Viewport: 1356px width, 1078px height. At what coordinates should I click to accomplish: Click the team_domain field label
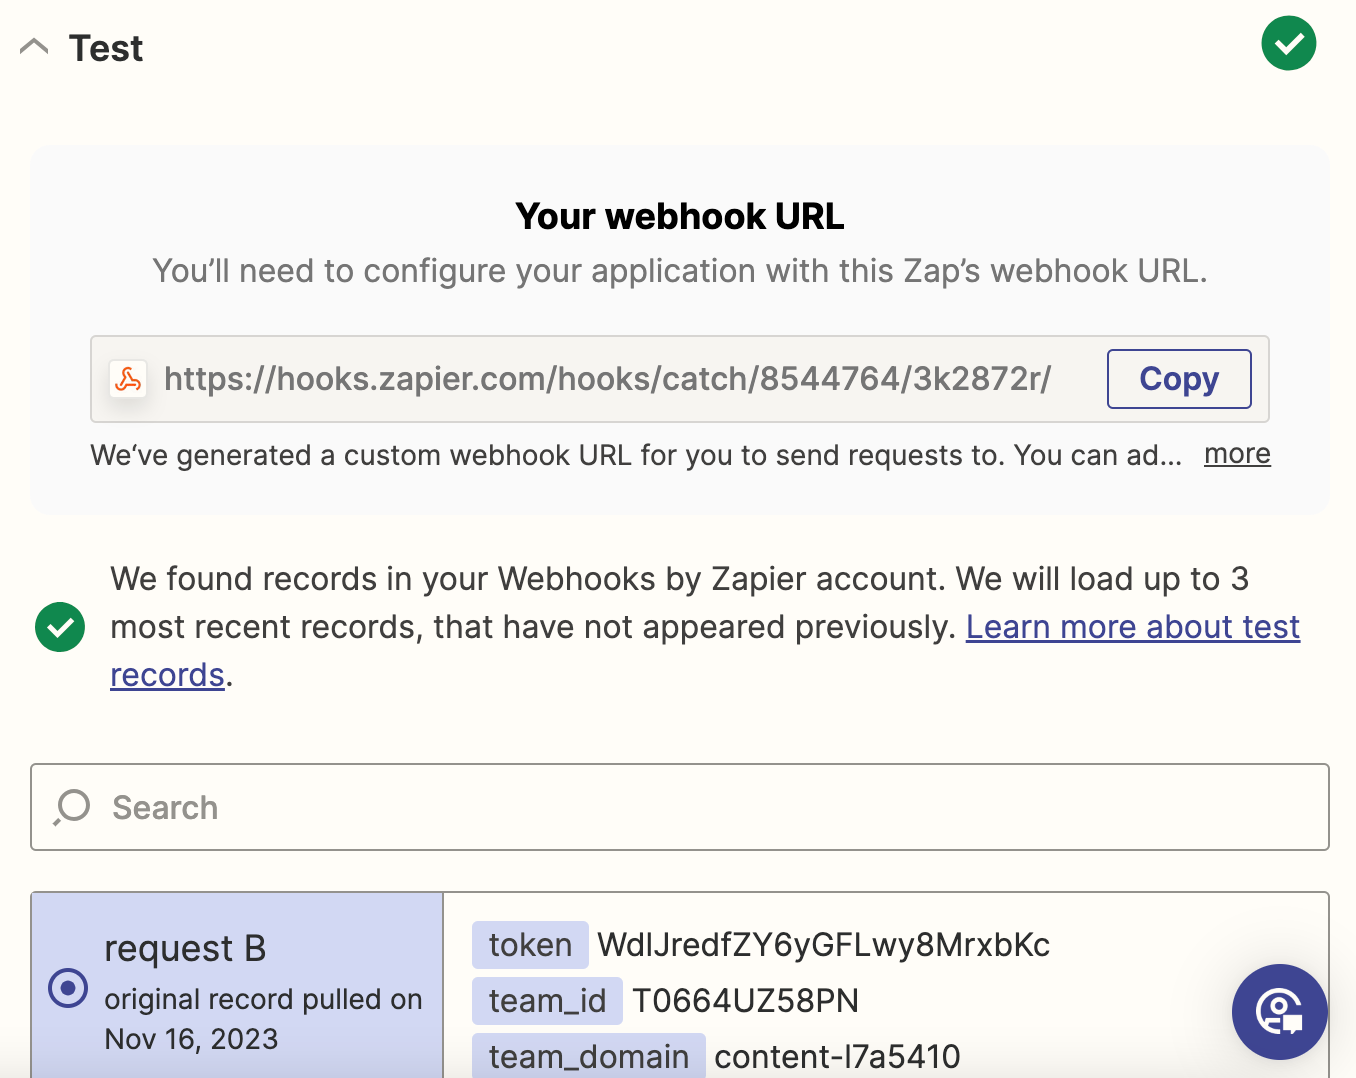[x=589, y=1056]
